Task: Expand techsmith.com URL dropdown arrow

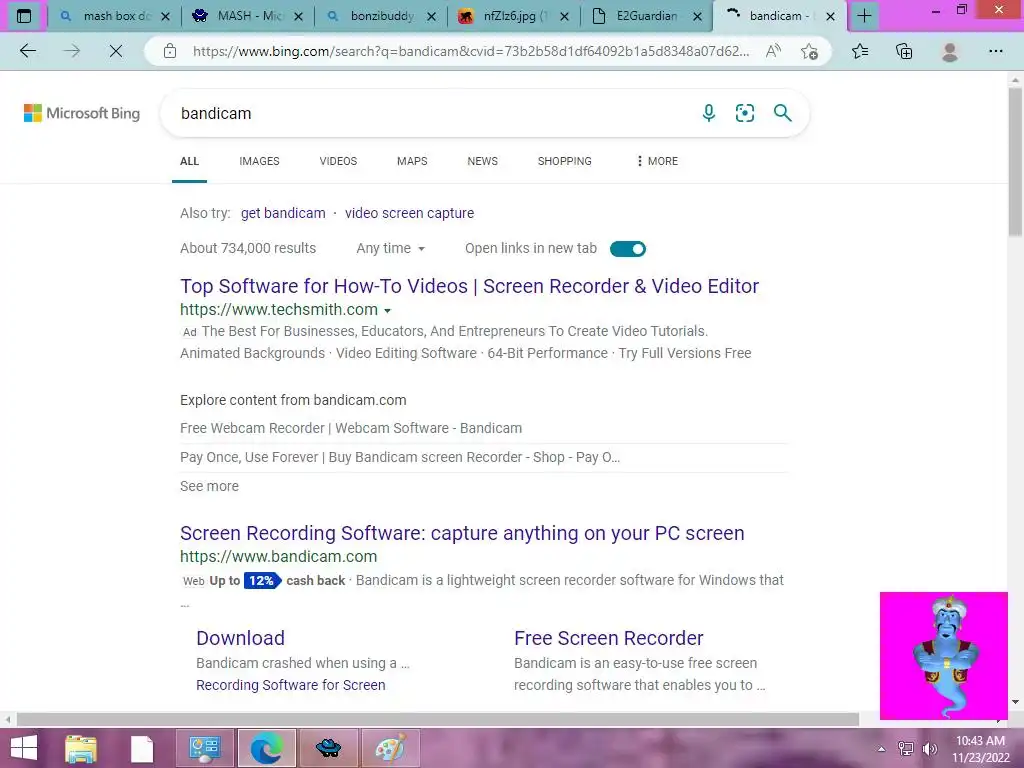Action: (x=387, y=311)
